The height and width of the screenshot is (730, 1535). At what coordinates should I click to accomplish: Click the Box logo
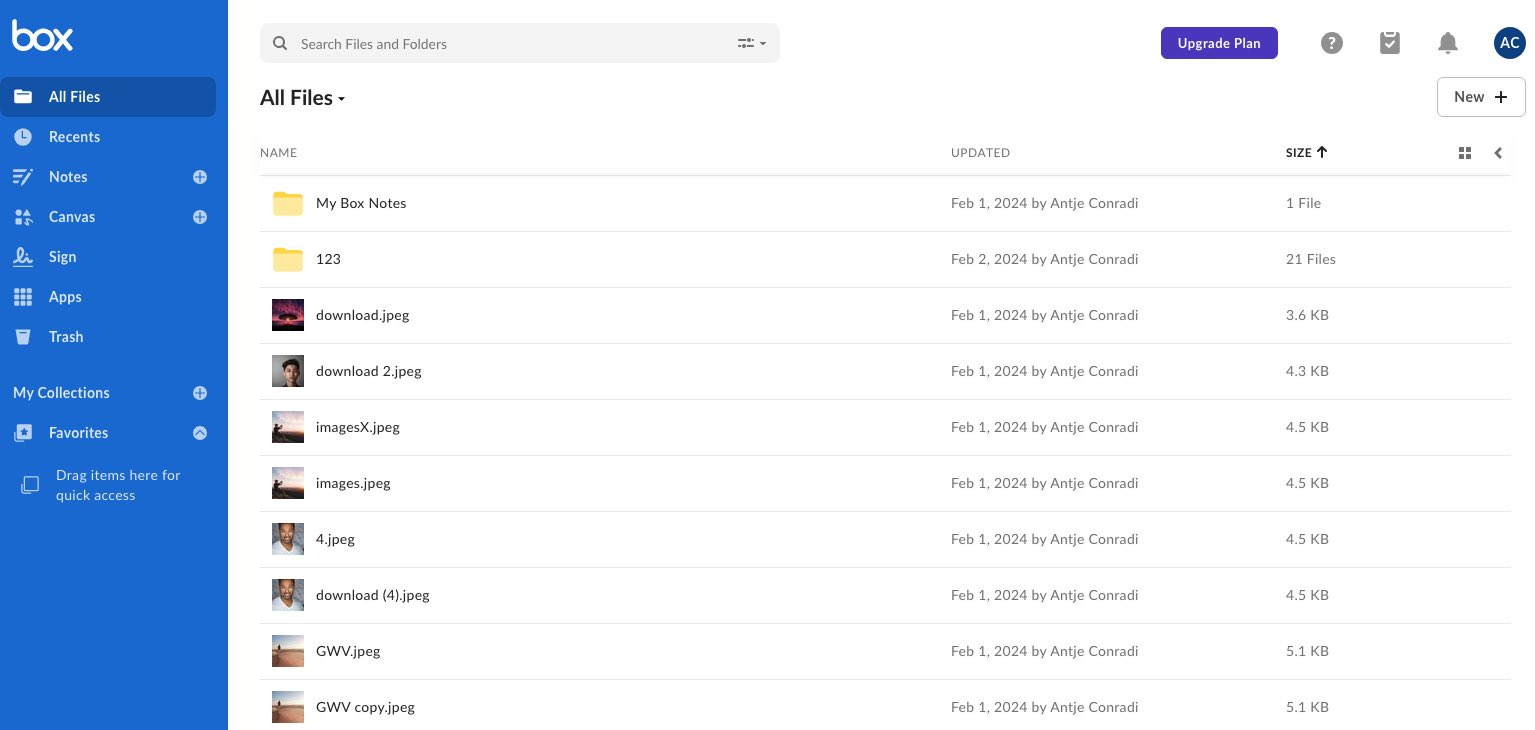pyautogui.click(x=42, y=35)
